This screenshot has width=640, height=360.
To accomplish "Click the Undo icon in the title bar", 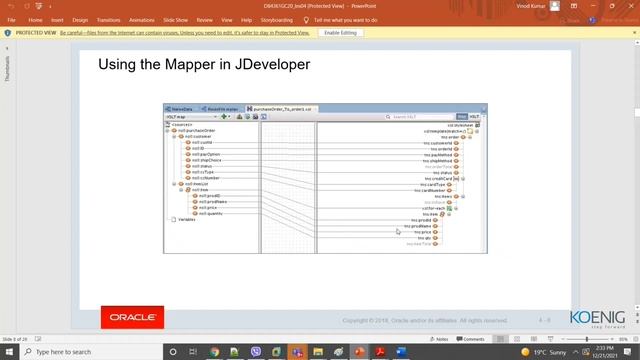I will pos(11,6).
